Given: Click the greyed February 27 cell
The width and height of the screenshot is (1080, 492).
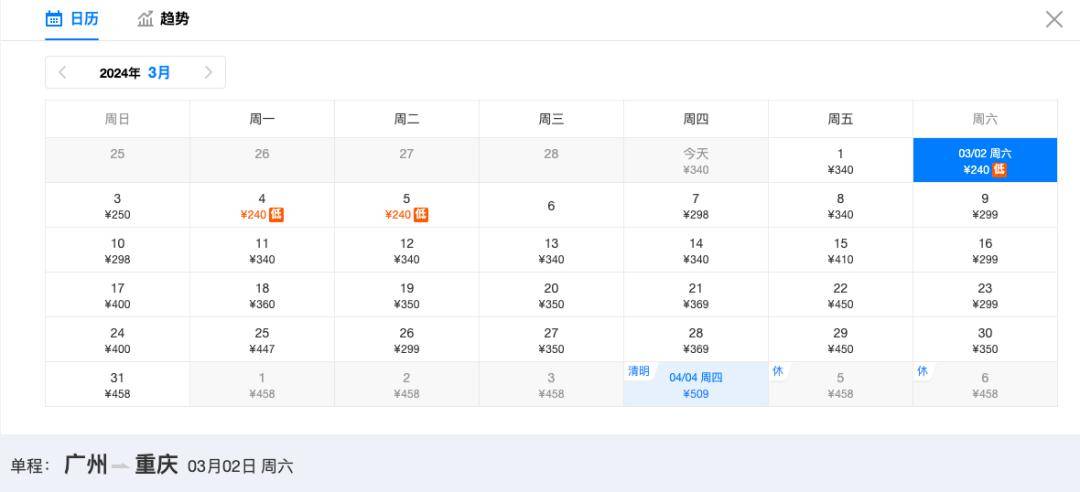Looking at the screenshot, I should [406, 160].
